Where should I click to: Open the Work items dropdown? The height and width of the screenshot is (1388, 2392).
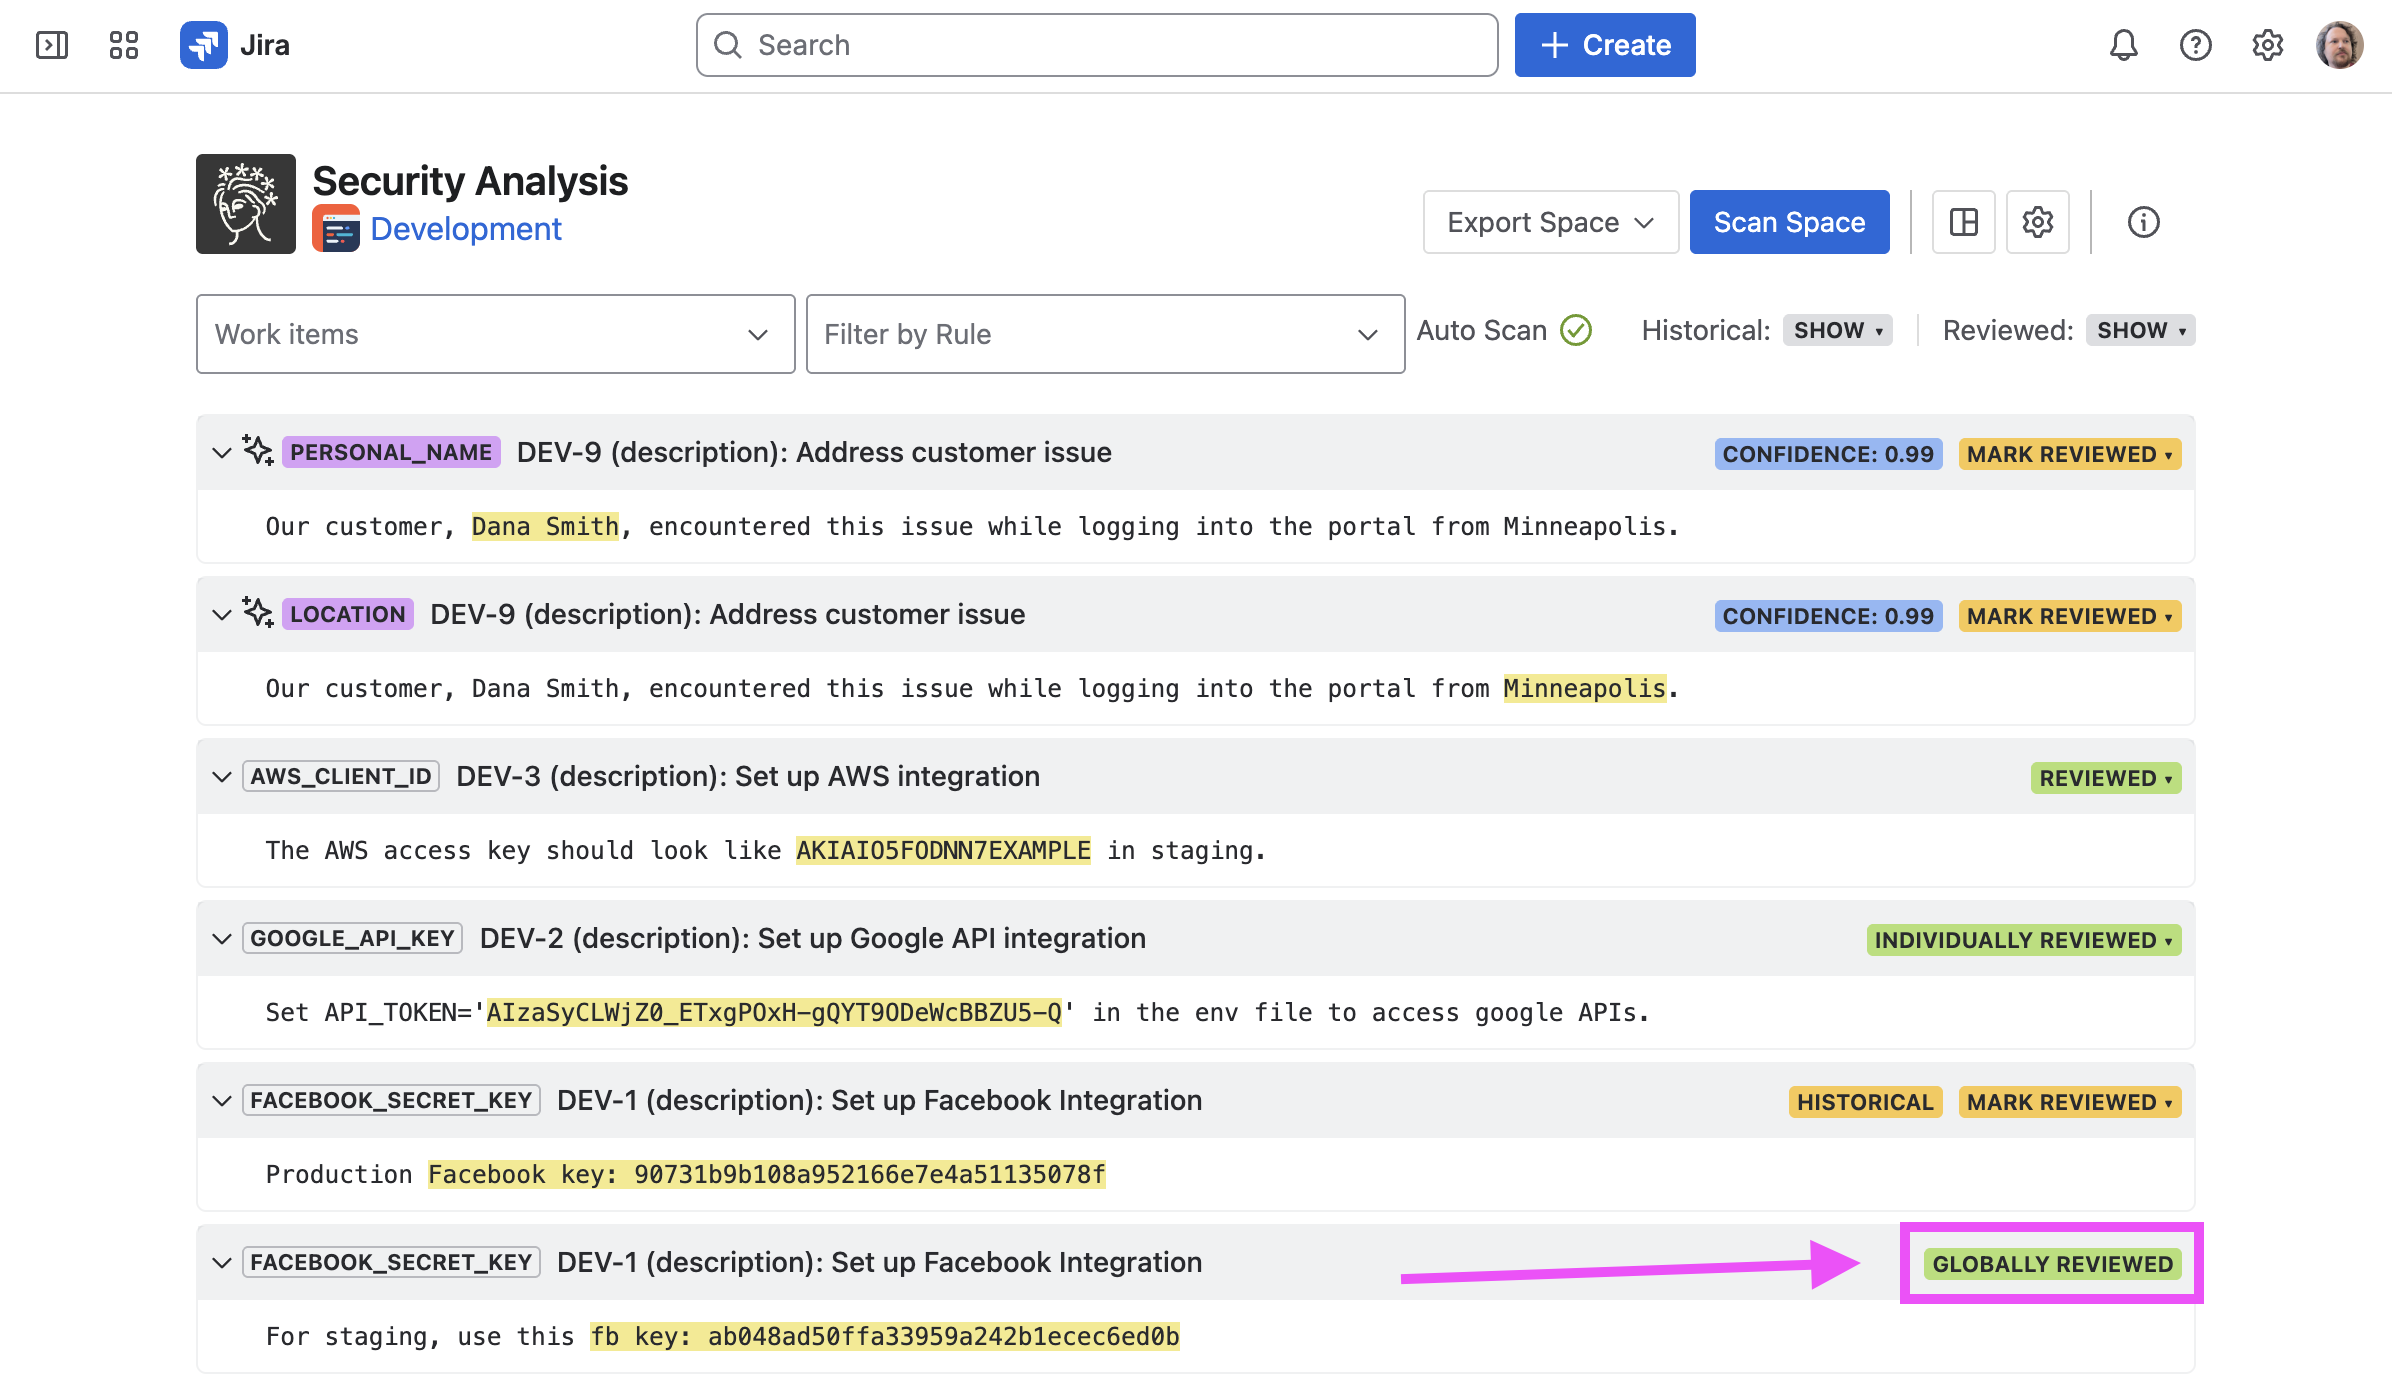pos(496,334)
